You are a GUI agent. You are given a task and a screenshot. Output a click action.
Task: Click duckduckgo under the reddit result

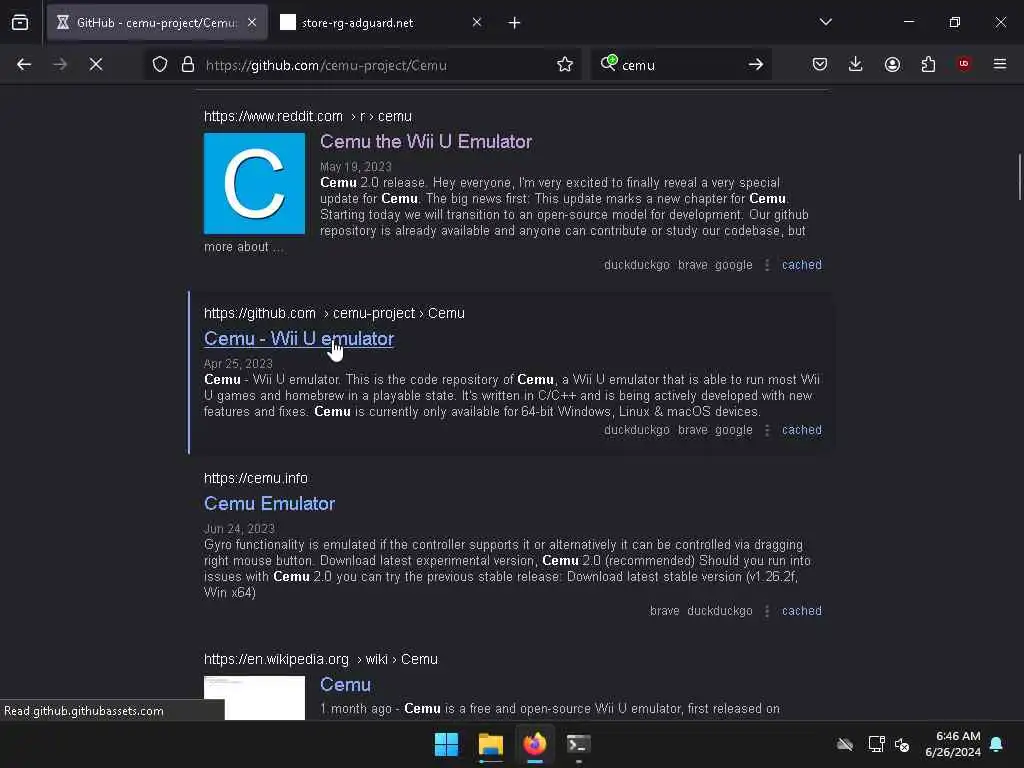tap(637, 264)
